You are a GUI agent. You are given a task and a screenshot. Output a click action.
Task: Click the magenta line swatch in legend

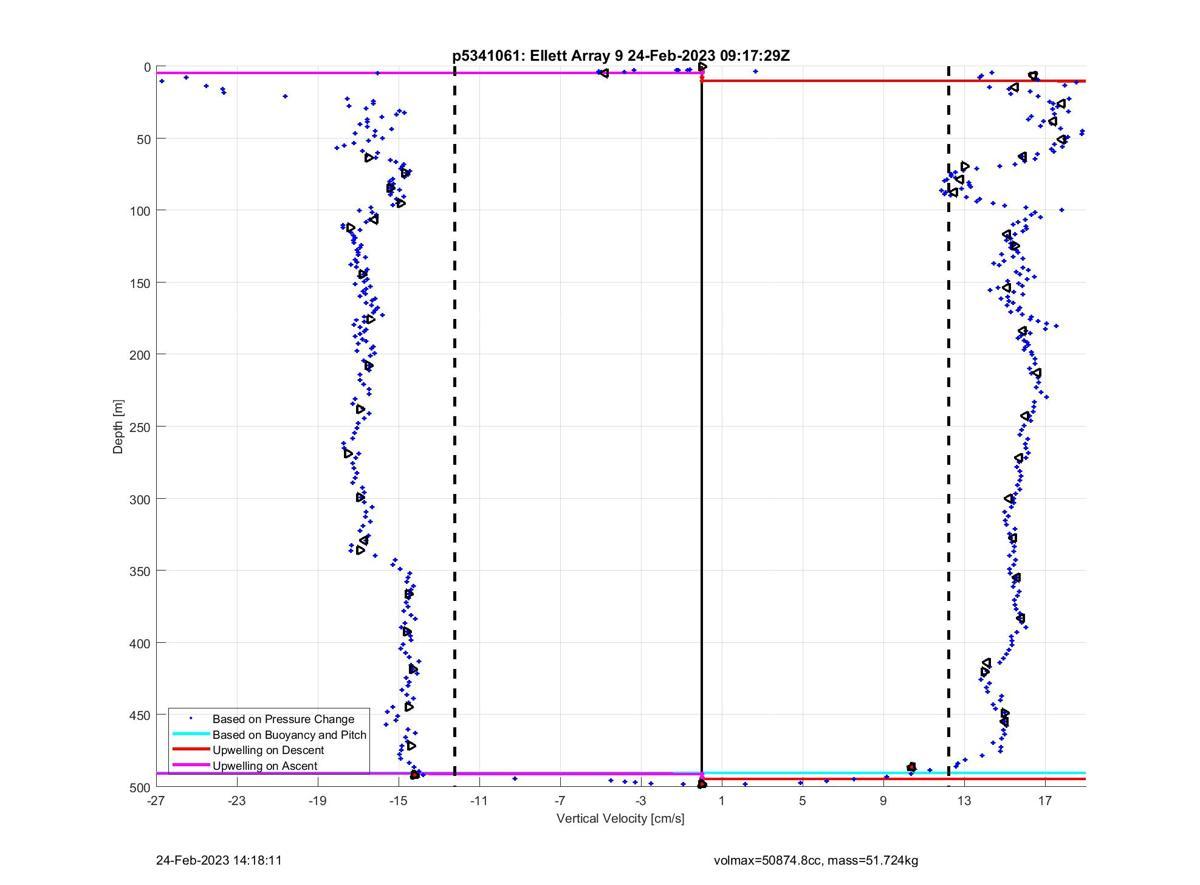(190, 766)
